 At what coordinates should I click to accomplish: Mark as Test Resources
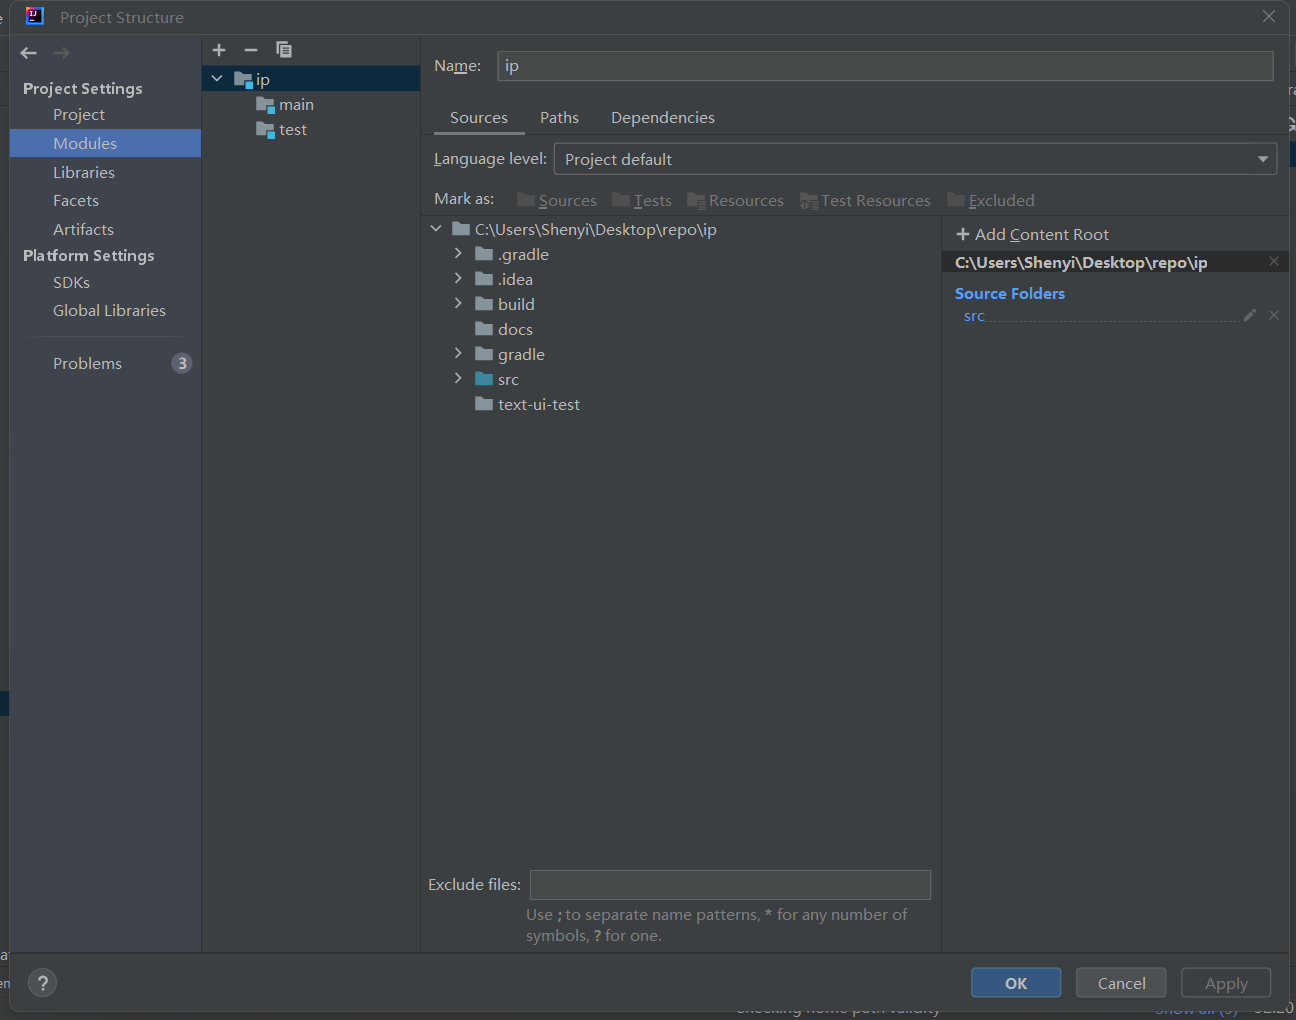click(864, 200)
